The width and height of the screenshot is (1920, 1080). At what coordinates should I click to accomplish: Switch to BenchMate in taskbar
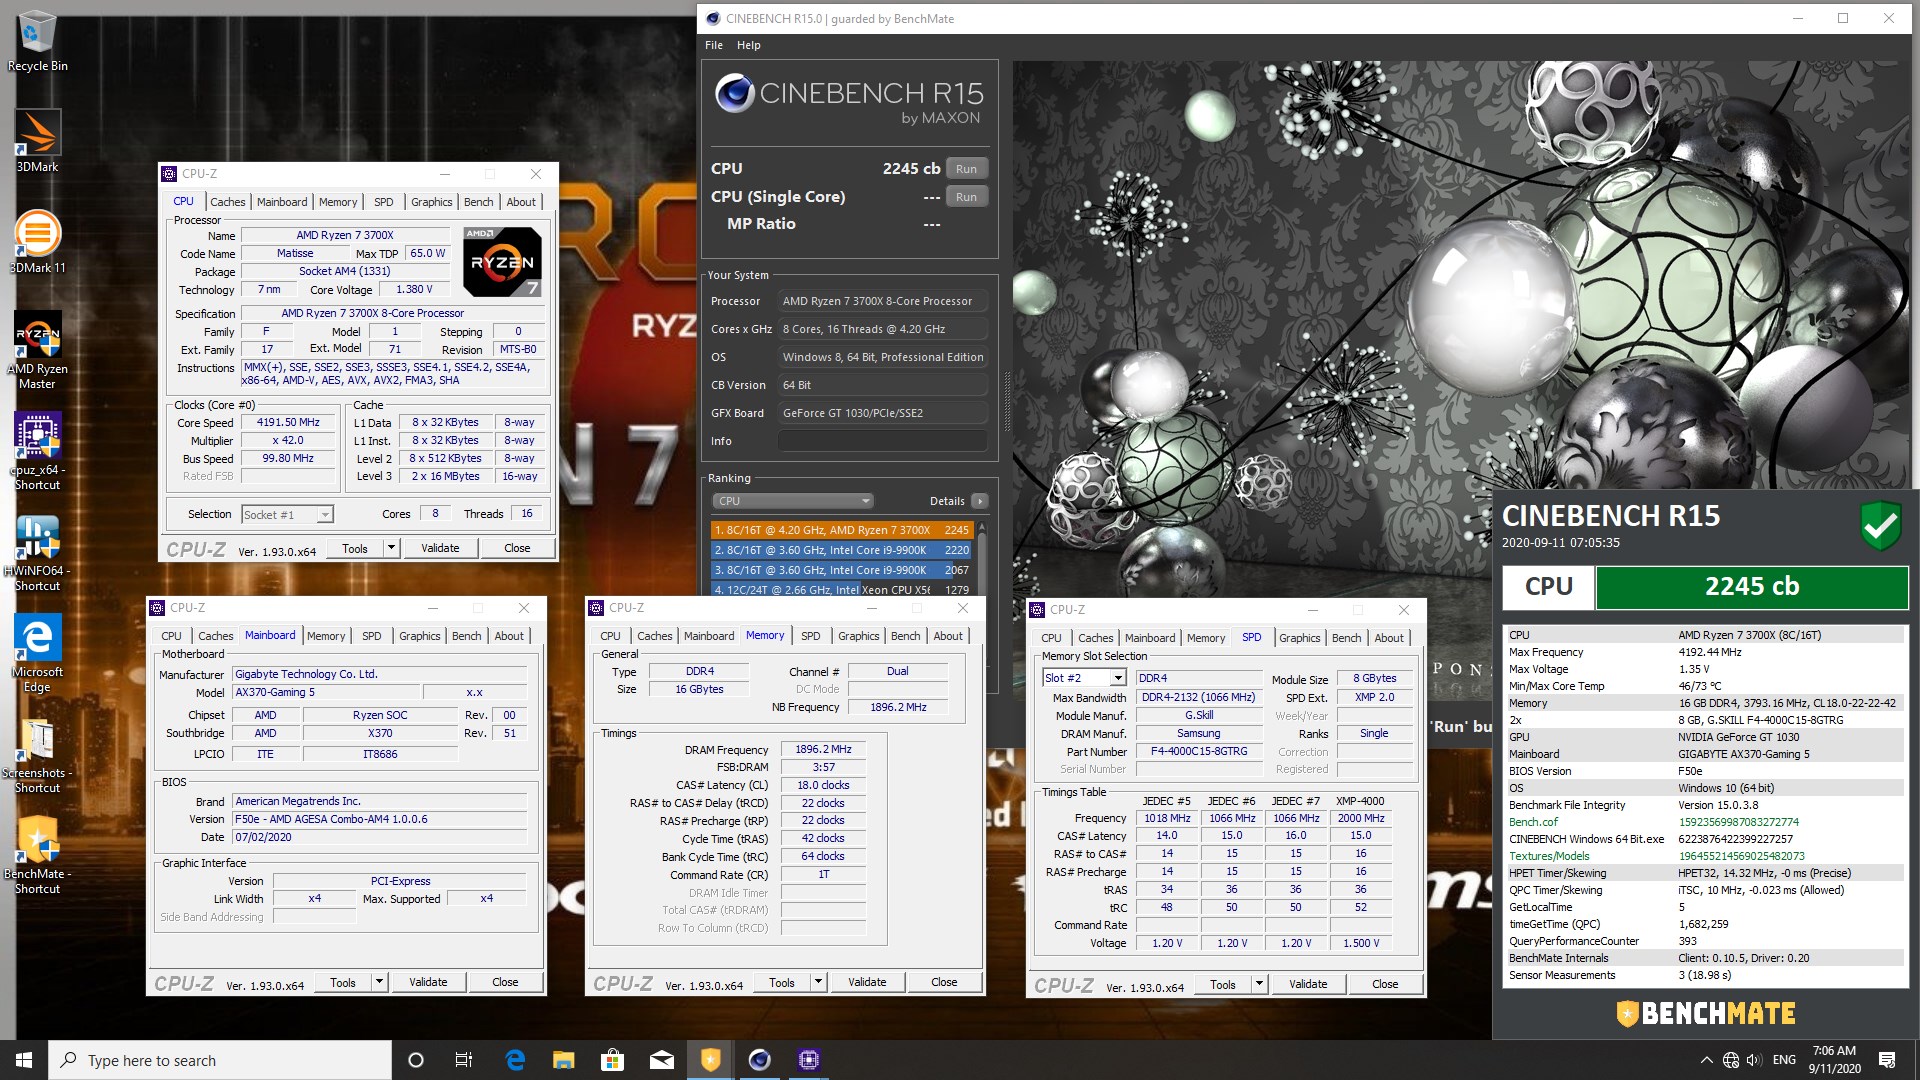[710, 1060]
